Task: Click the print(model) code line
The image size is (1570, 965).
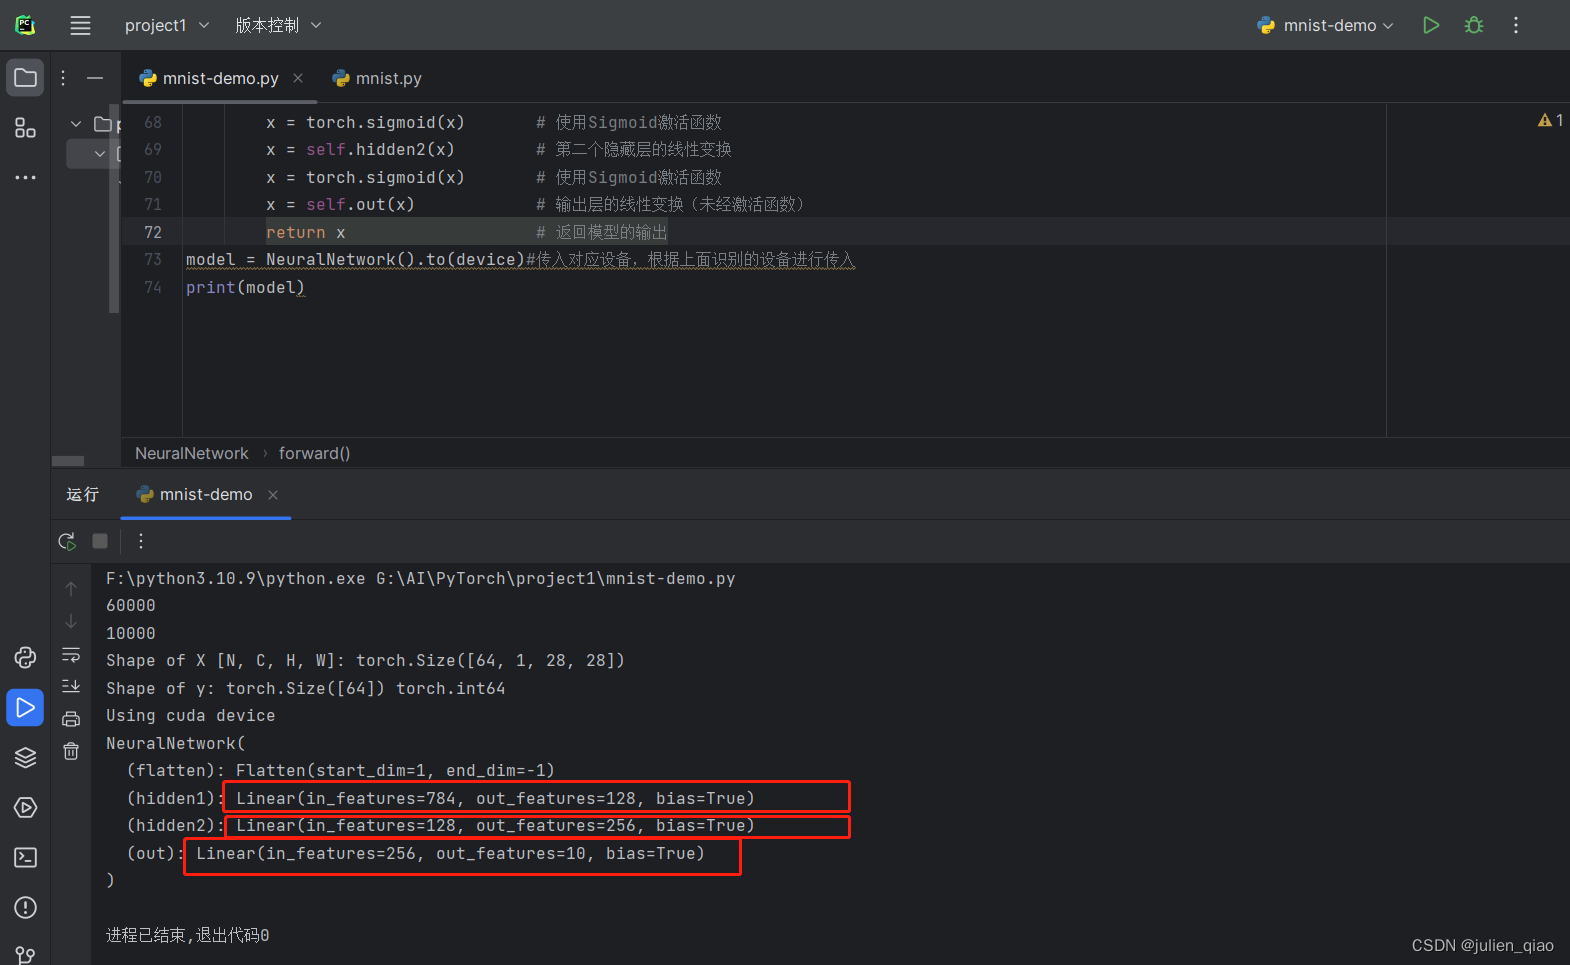Action: pos(245,287)
